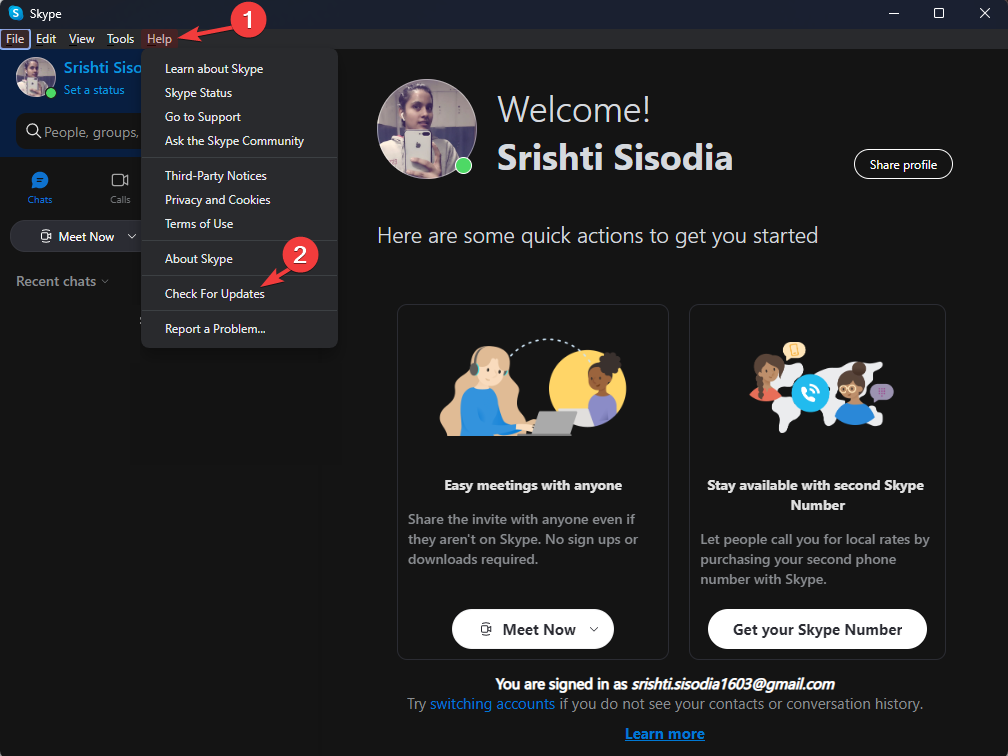Image resolution: width=1008 pixels, height=756 pixels.
Task: Minimize the Skype window
Action: [x=895, y=13]
